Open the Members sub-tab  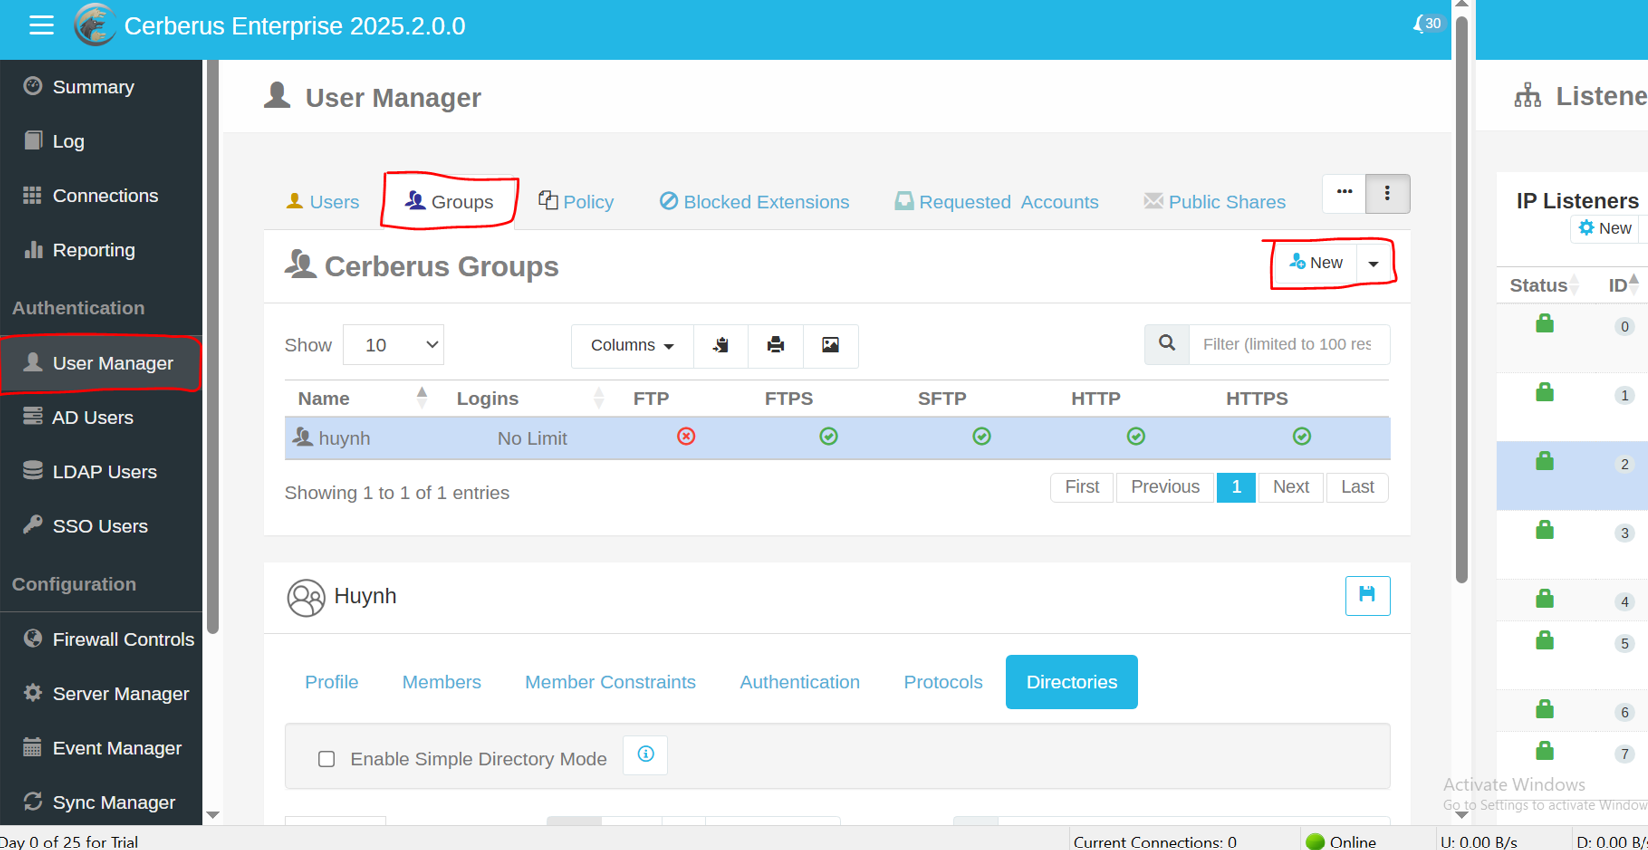click(441, 682)
